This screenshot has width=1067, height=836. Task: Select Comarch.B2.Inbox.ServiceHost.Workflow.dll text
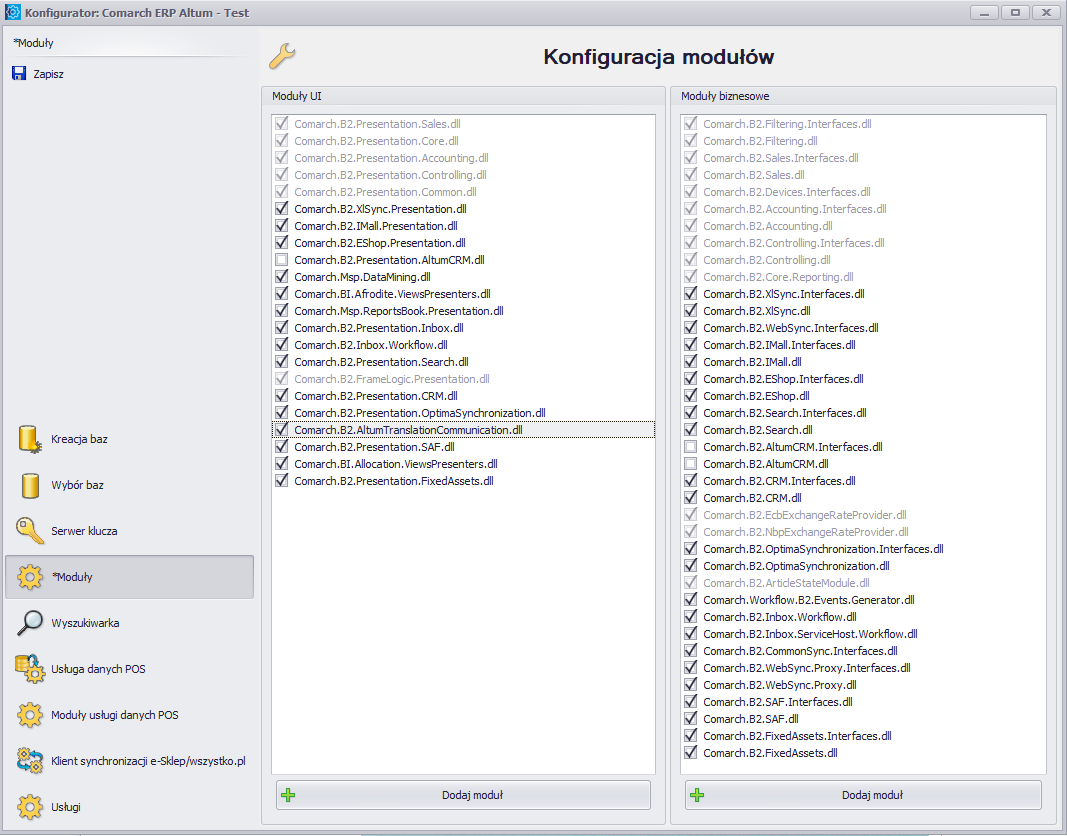(x=810, y=633)
